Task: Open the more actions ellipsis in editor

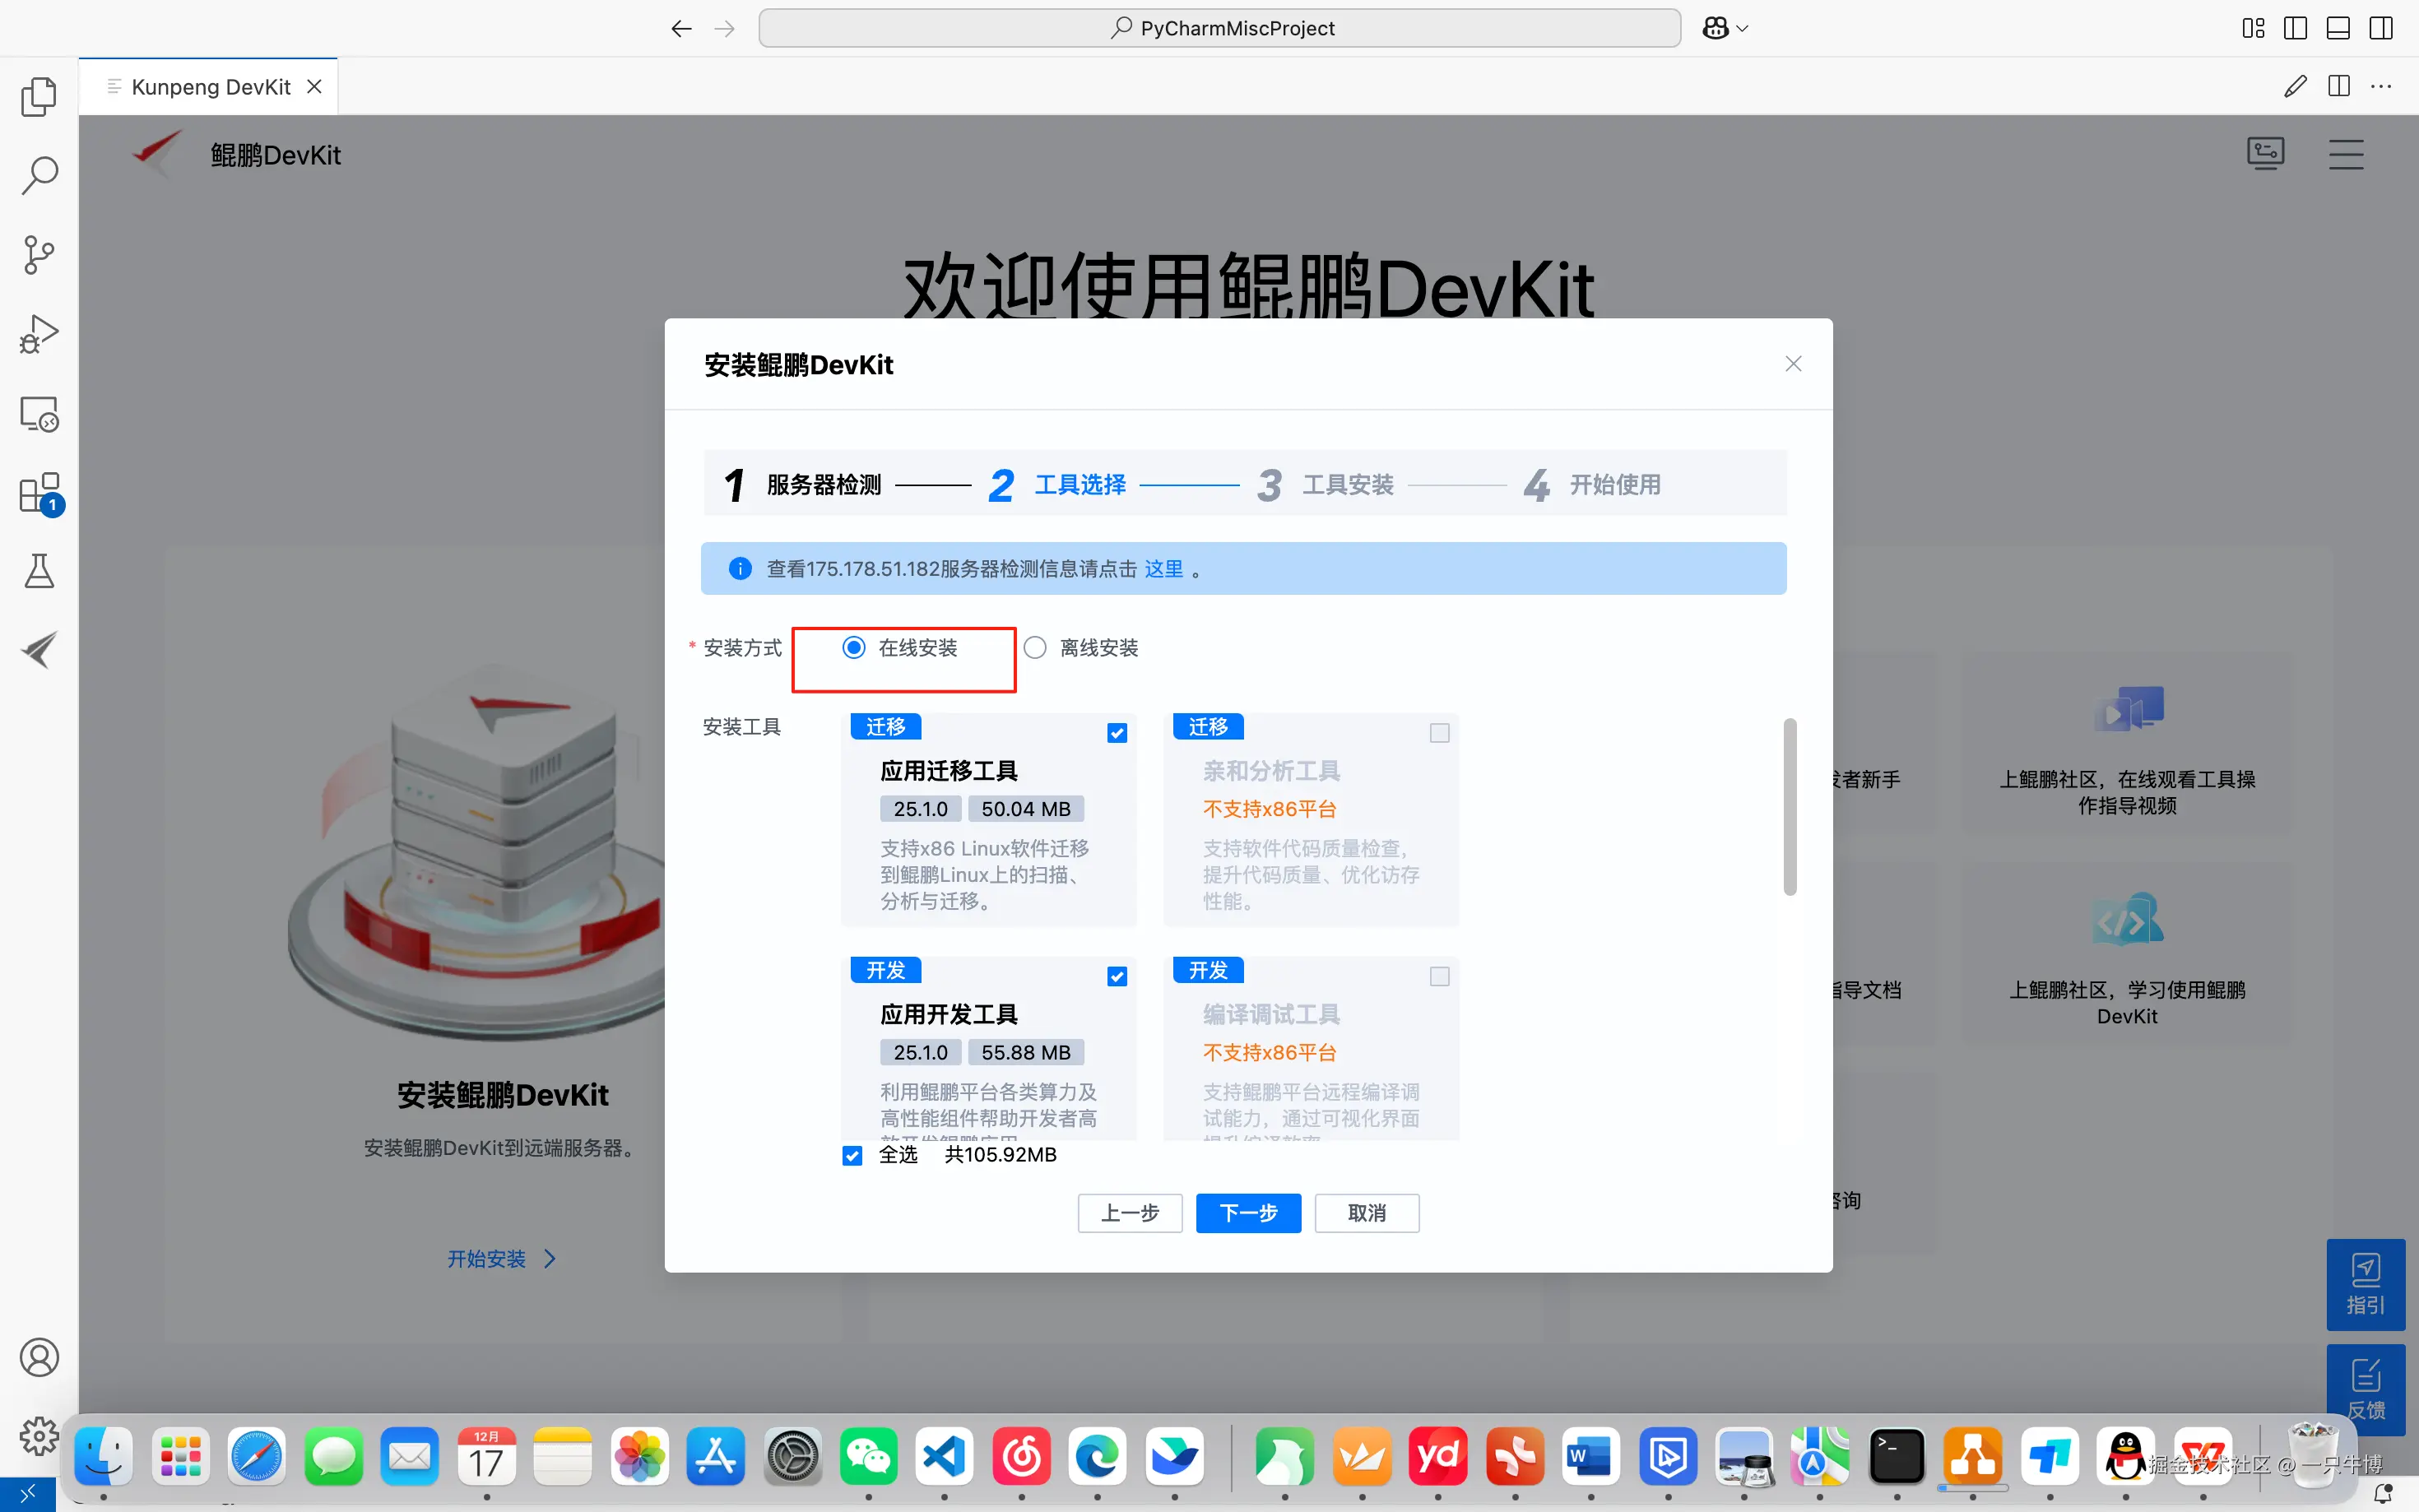Action: (x=2381, y=87)
